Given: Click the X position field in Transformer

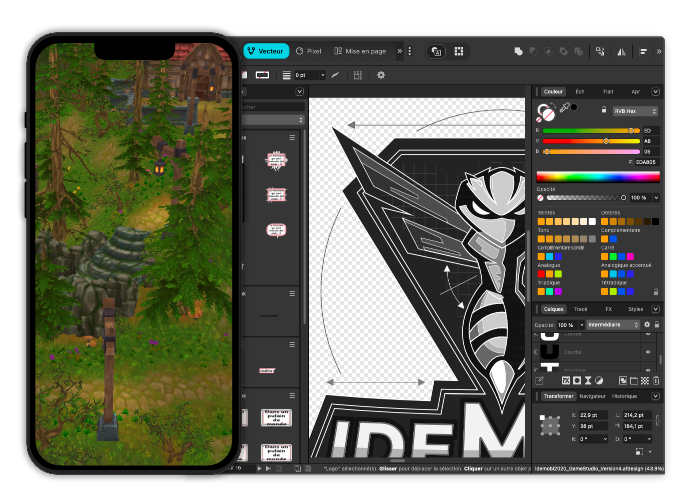Looking at the screenshot, I should [593, 415].
